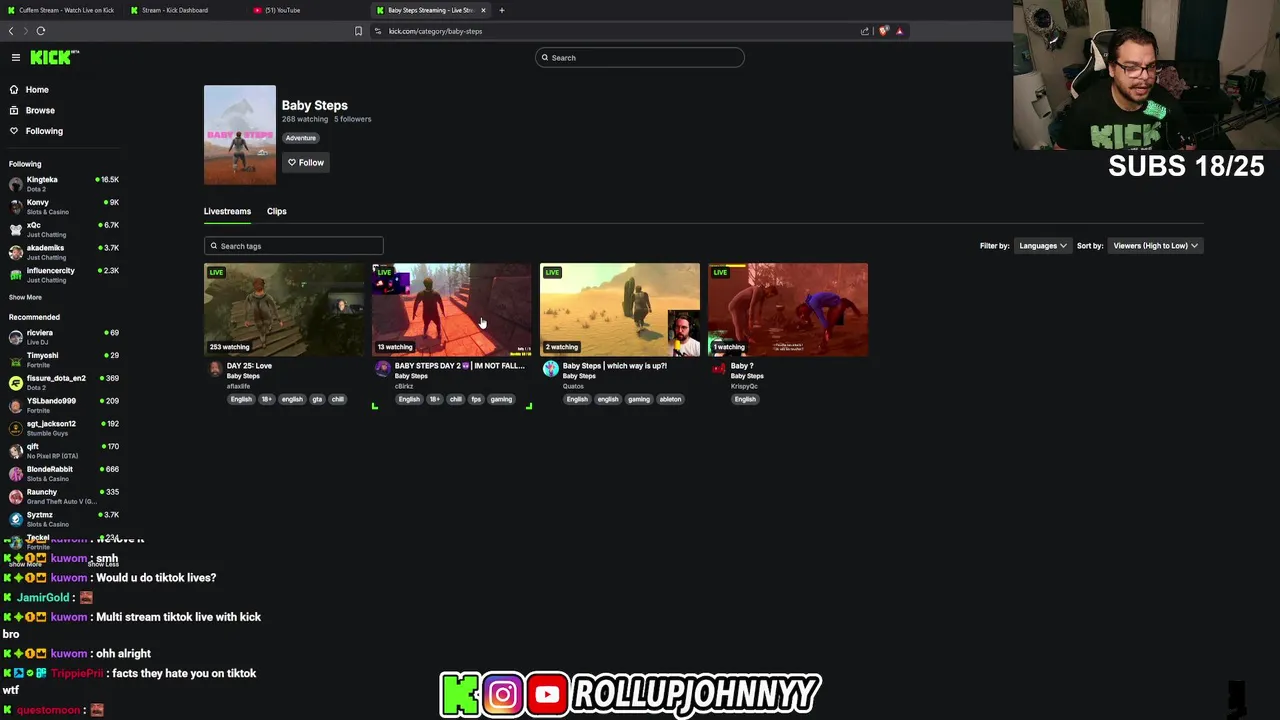Open Browse in the sidebar
The width and height of the screenshot is (1280, 720).
[40, 110]
